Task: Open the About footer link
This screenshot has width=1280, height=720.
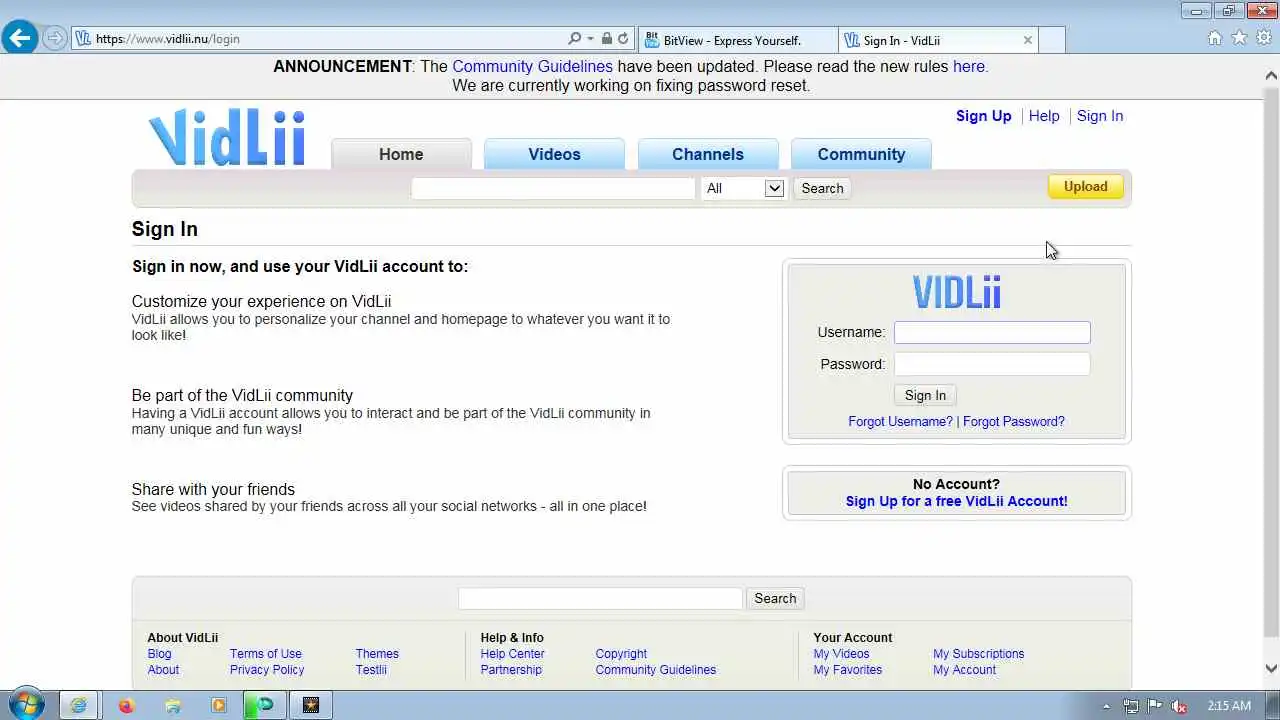Action: click(163, 670)
